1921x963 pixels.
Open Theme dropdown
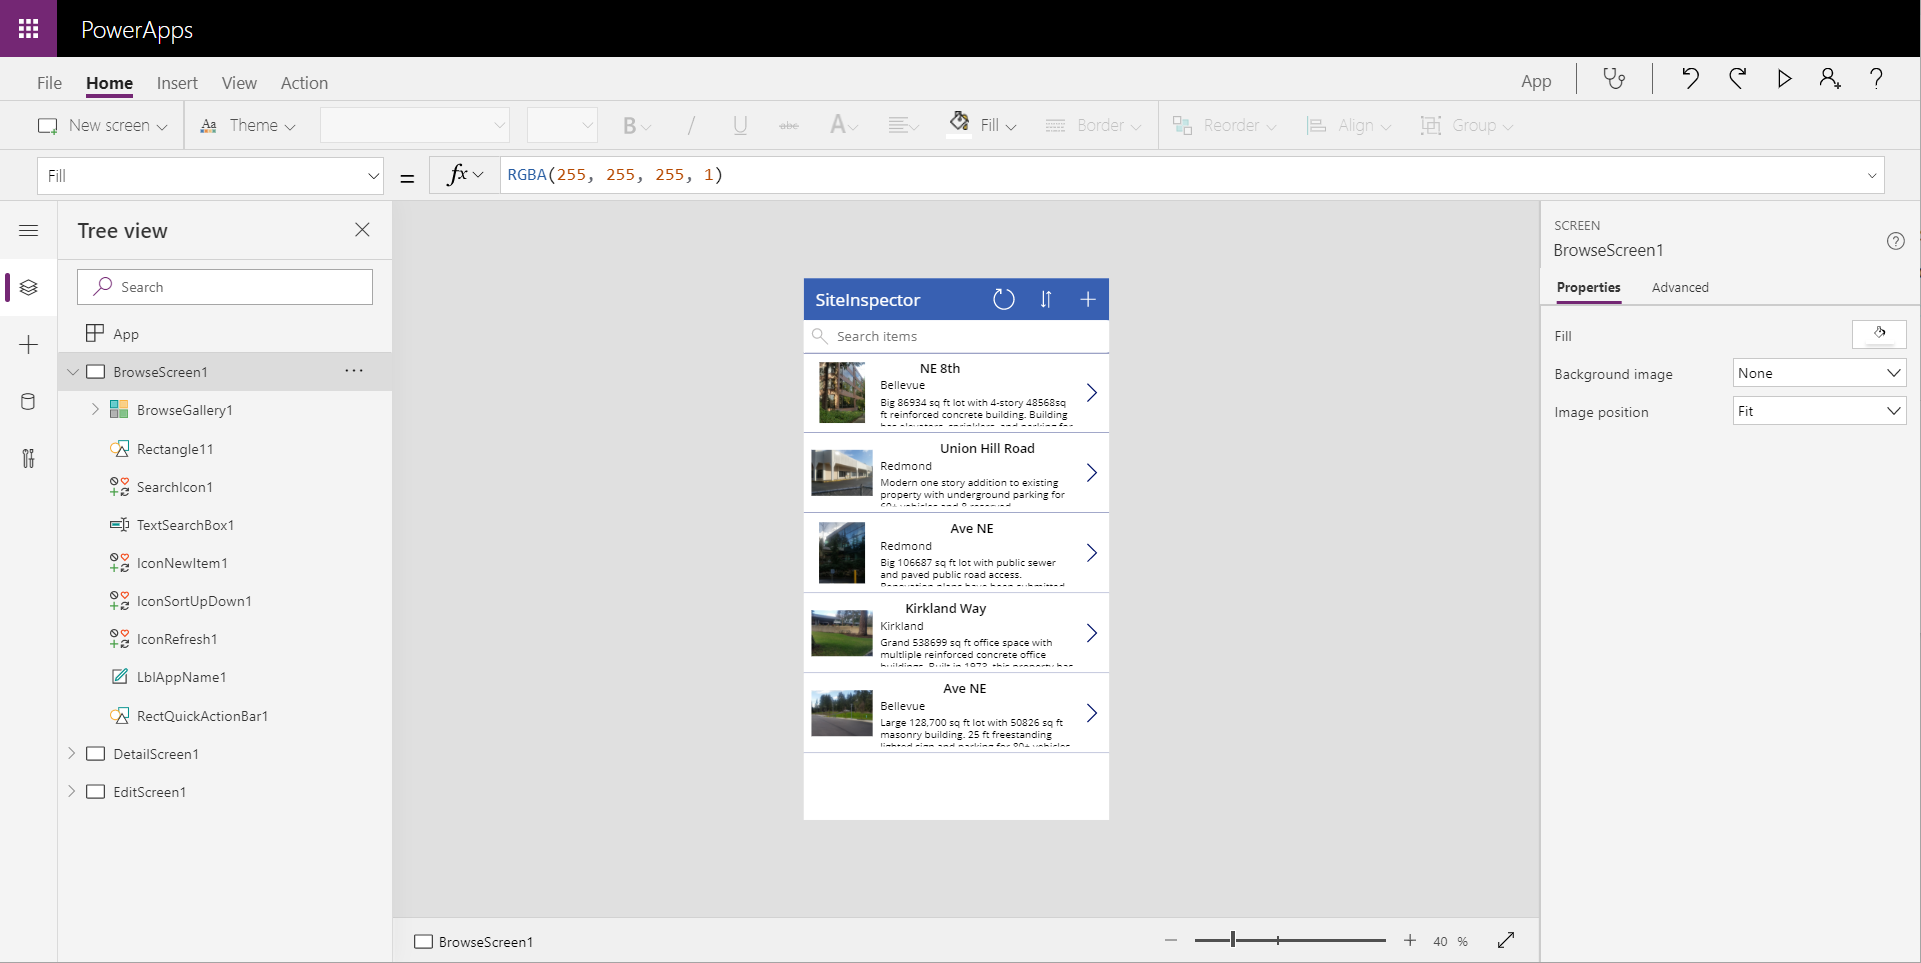[x=248, y=126]
